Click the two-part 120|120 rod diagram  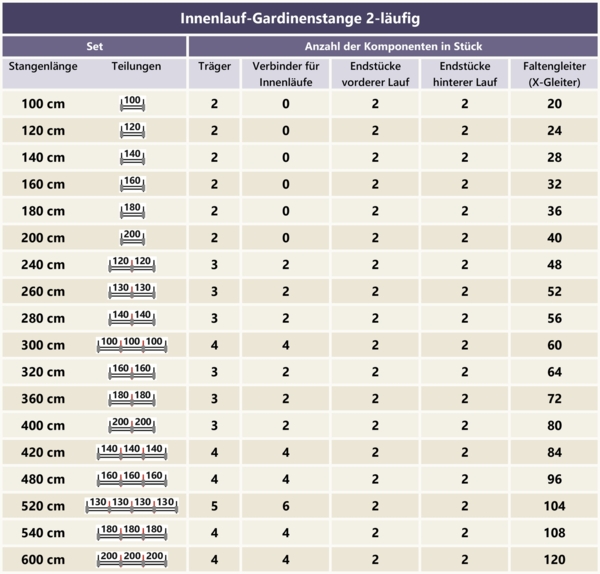132,264
